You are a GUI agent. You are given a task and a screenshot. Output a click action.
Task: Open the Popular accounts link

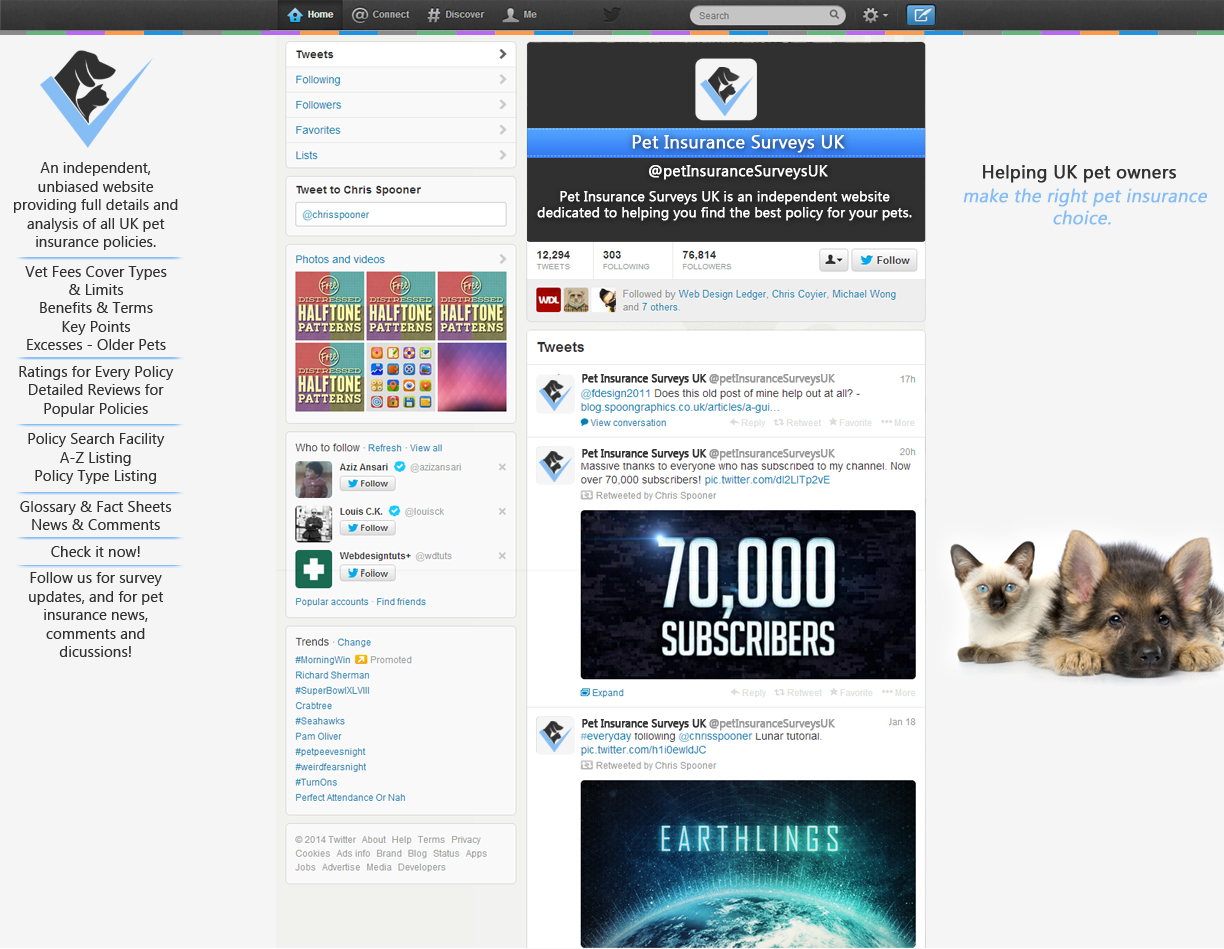tap(332, 602)
